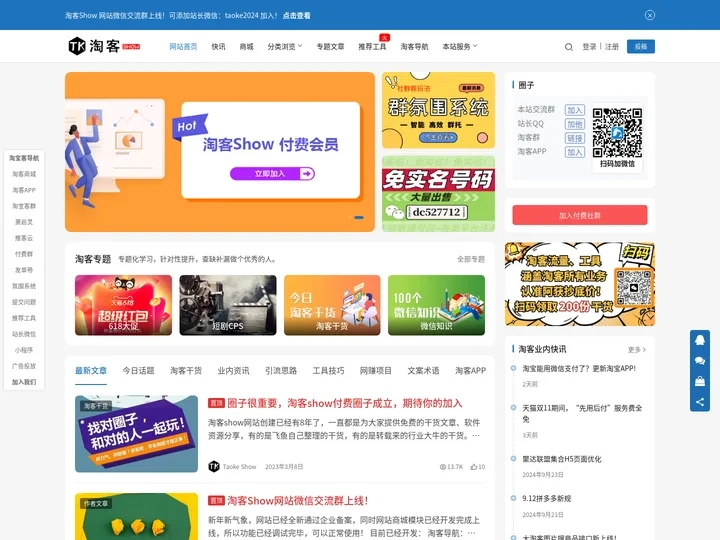Screen dimensions: 720x540
Task: Click 链接 next to 淘客群
Action: 574,138
